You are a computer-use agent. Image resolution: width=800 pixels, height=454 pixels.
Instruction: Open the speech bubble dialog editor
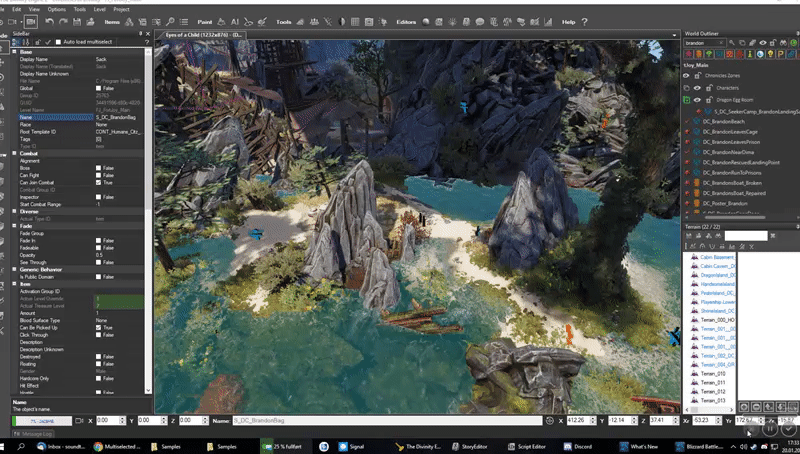pos(480,22)
